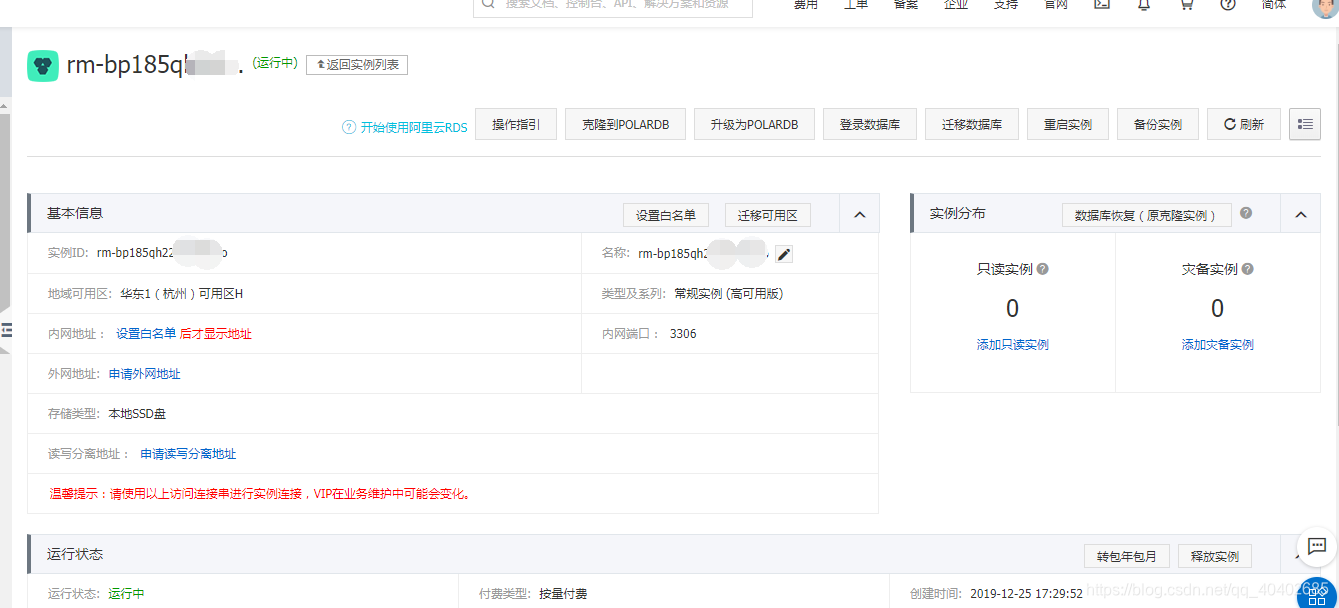Viewport: 1339px width, 608px height.
Task: Click 升级为POLARDB button
Action: [754, 124]
